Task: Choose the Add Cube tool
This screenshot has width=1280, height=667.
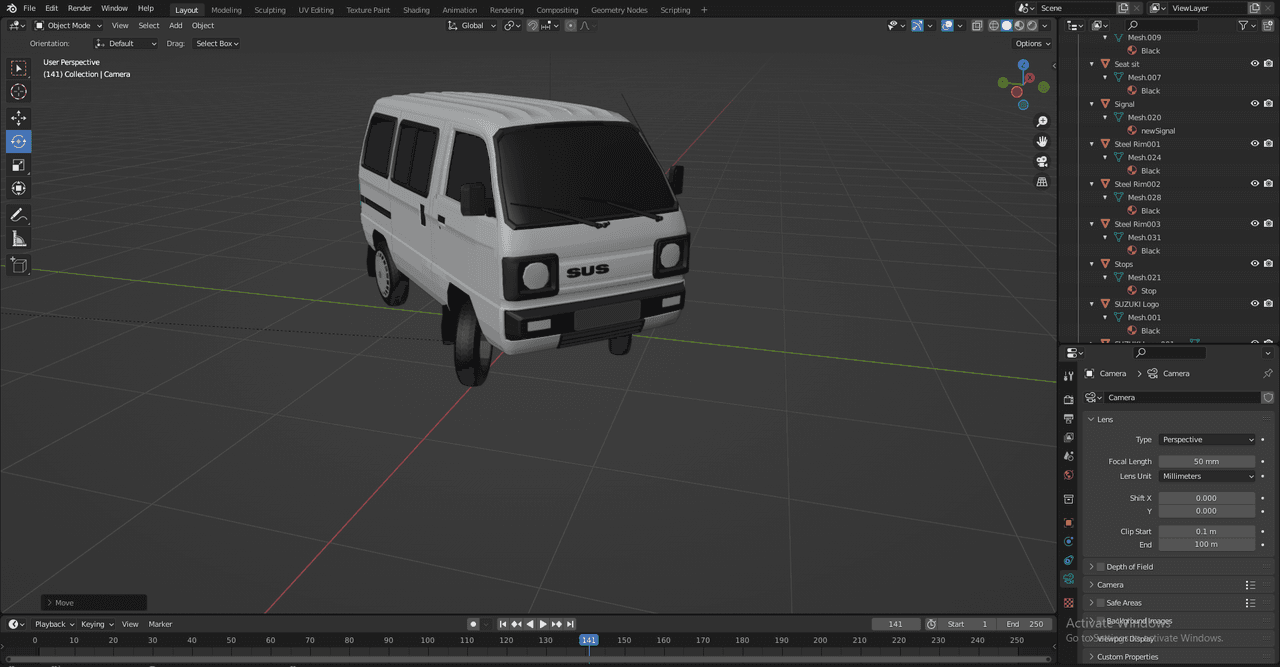Action: coord(19,265)
